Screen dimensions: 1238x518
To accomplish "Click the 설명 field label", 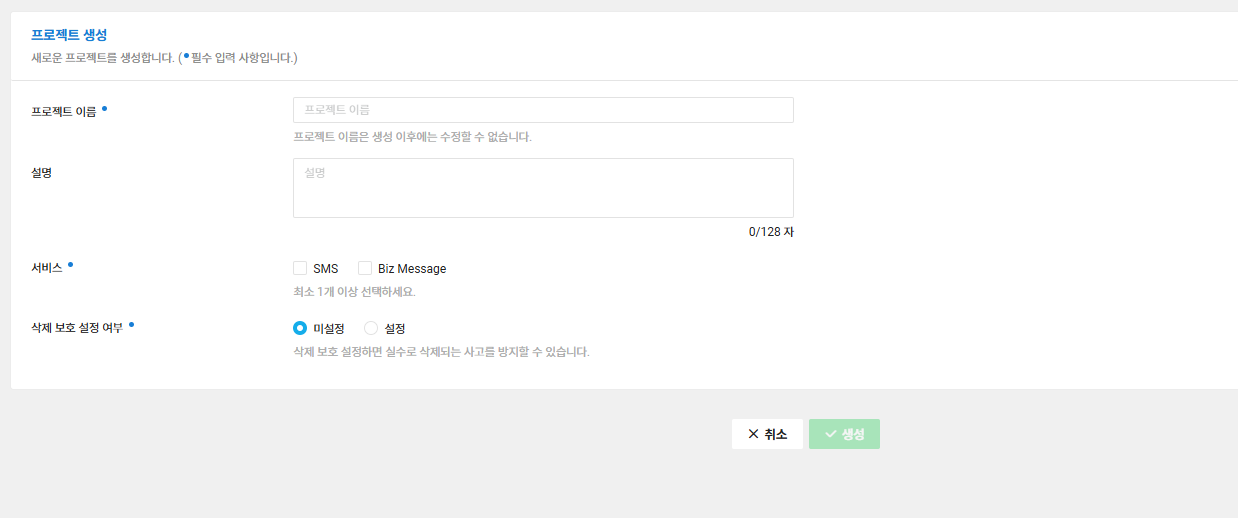I will pyautogui.click(x=42, y=172).
